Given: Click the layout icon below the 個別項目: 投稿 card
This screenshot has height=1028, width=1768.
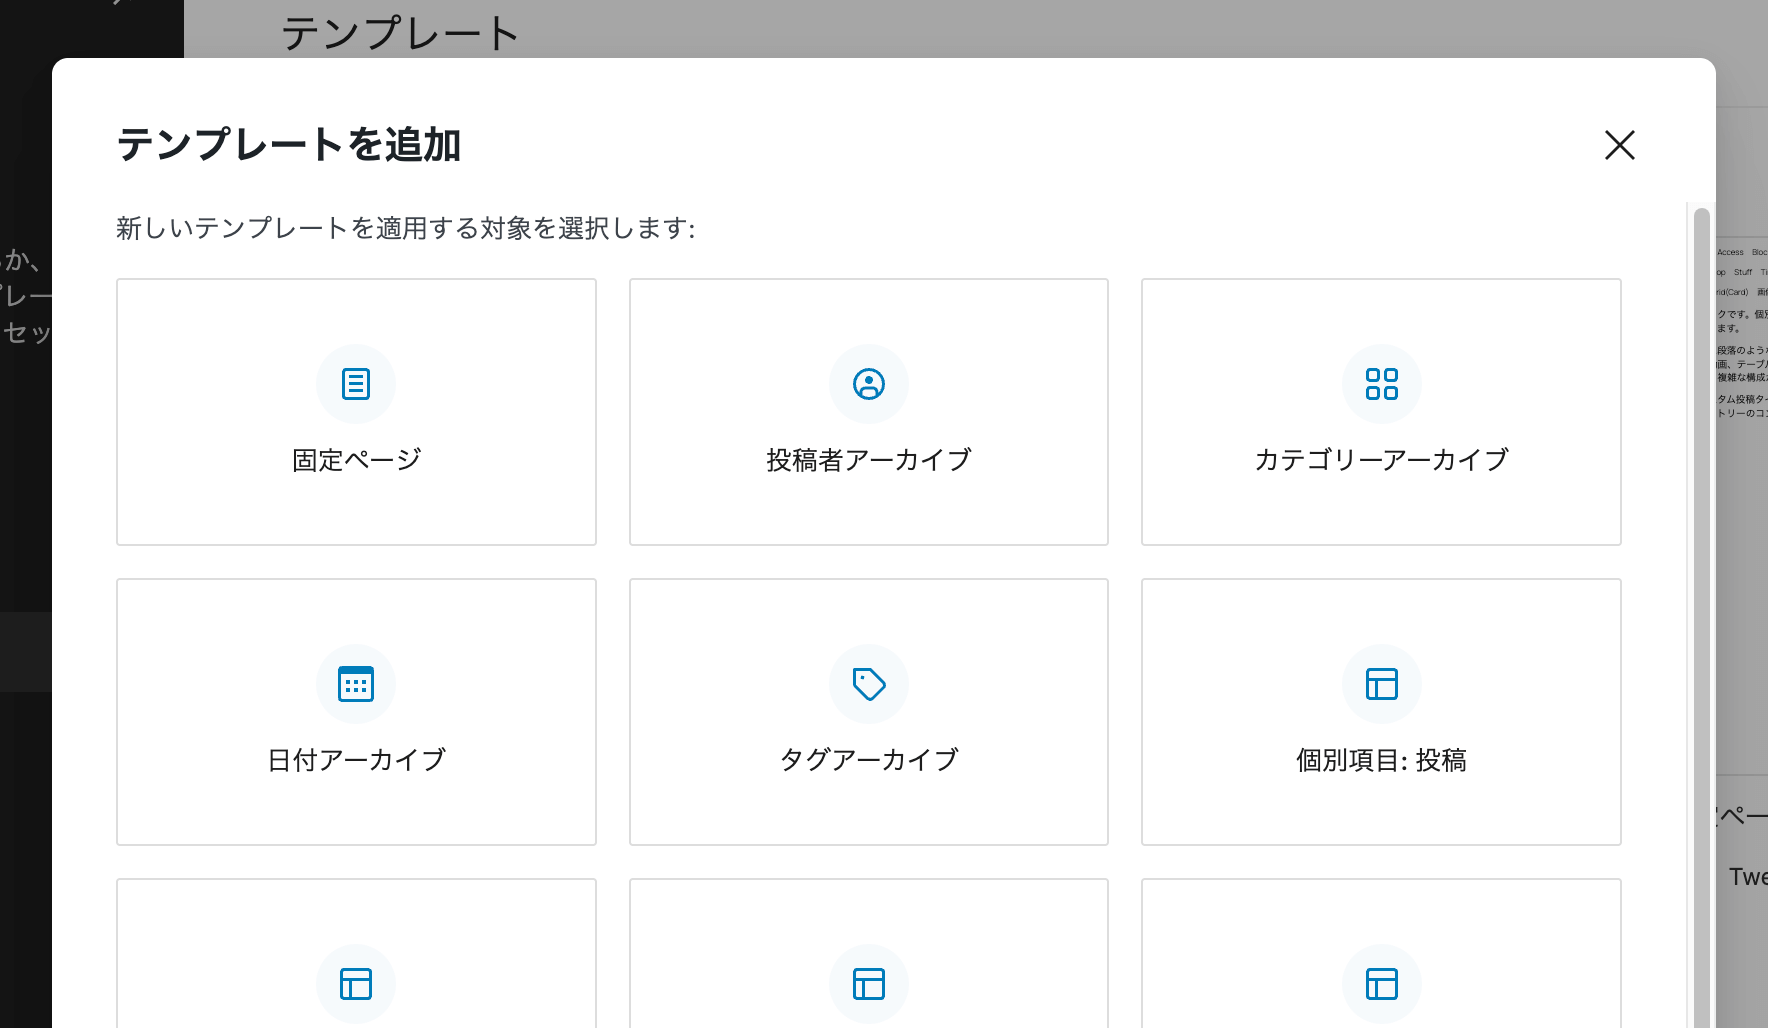Looking at the screenshot, I should (1381, 984).
